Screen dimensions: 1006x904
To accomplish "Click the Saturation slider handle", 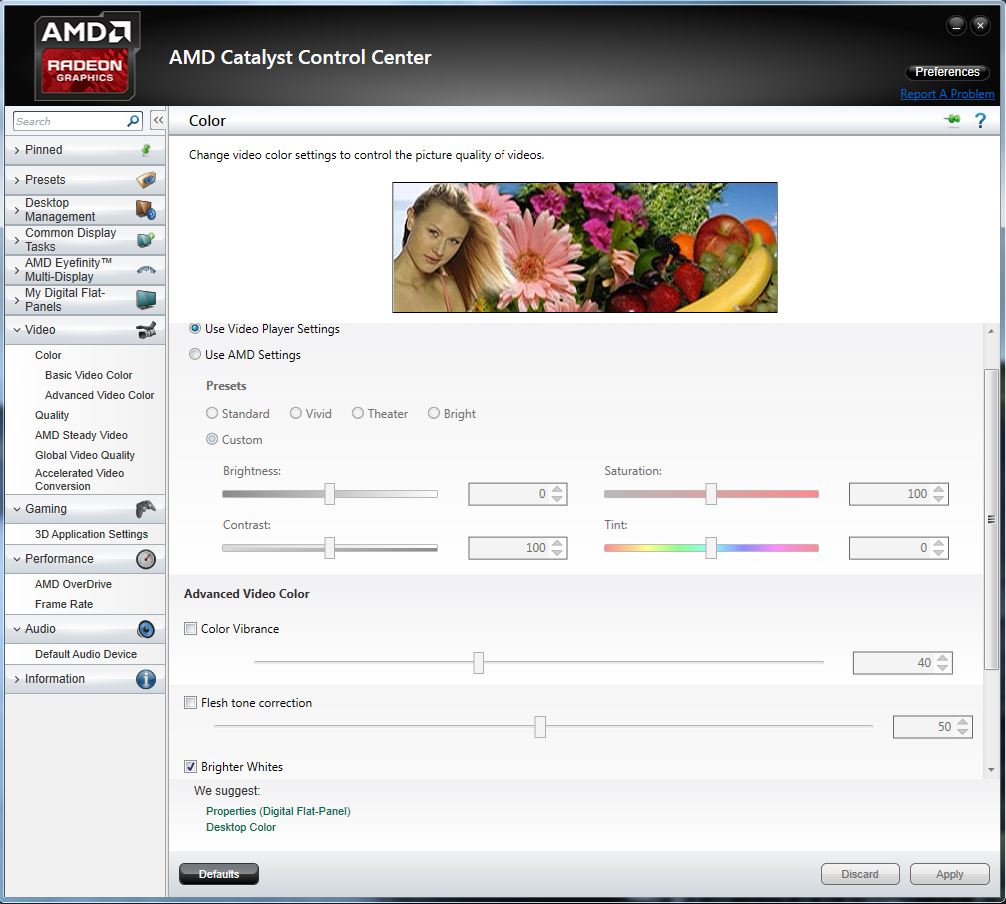I will (711, 494).
